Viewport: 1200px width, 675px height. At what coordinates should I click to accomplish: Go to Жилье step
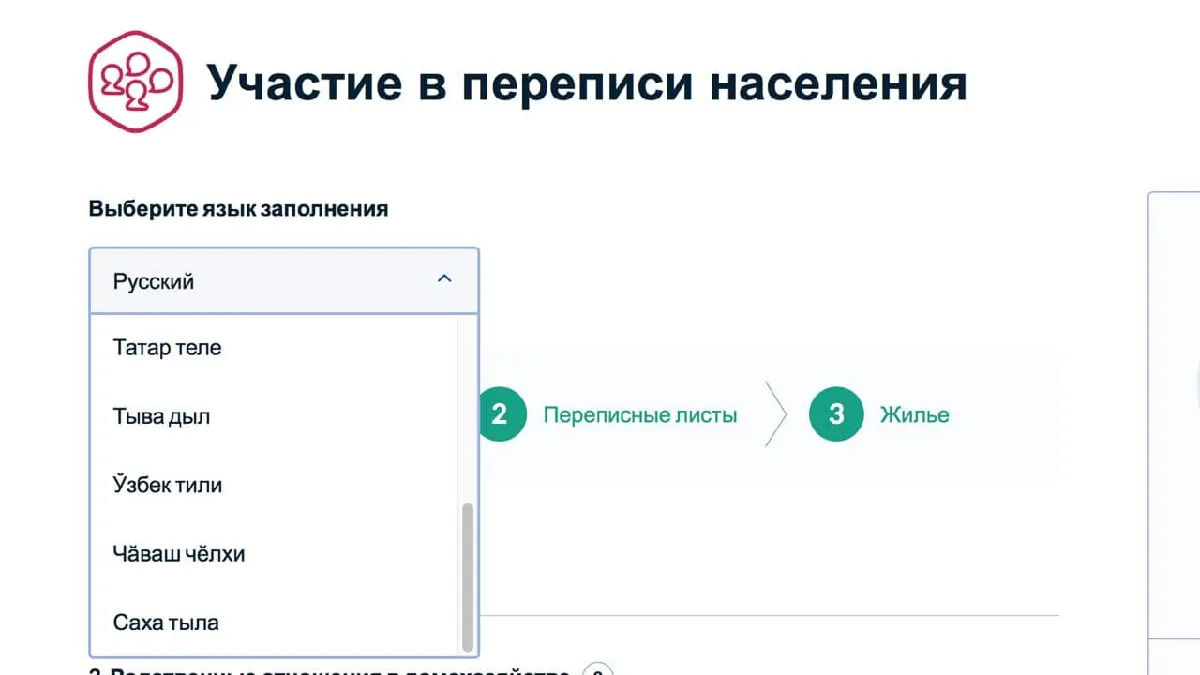click(915, 415)
